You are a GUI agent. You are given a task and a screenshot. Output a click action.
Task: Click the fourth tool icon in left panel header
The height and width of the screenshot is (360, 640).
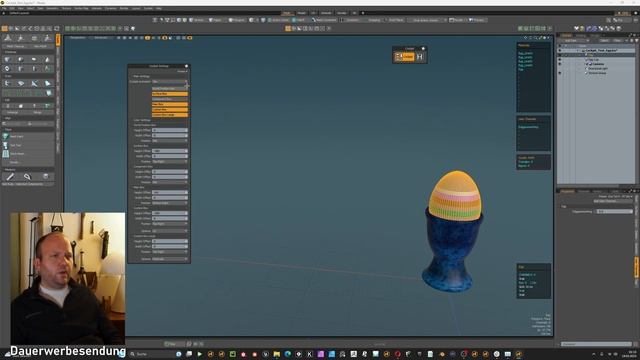[x=48, y=38]
